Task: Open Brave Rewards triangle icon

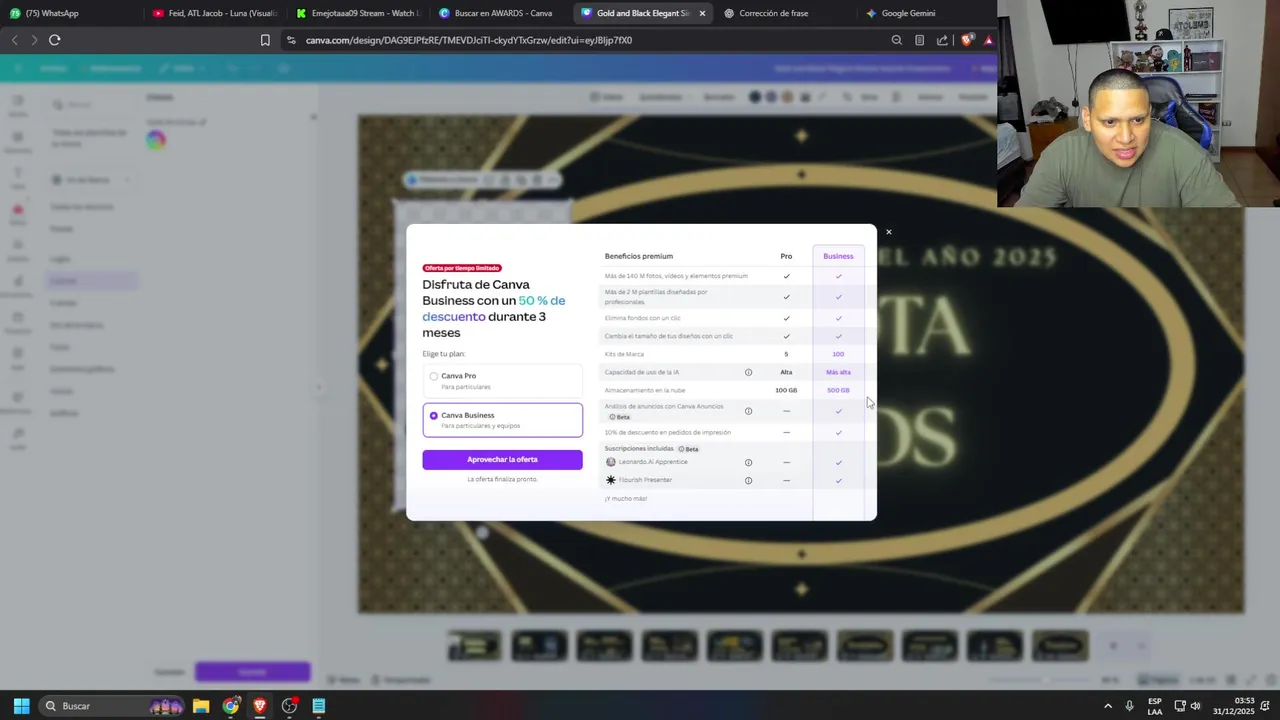Action: pos(988,40)
